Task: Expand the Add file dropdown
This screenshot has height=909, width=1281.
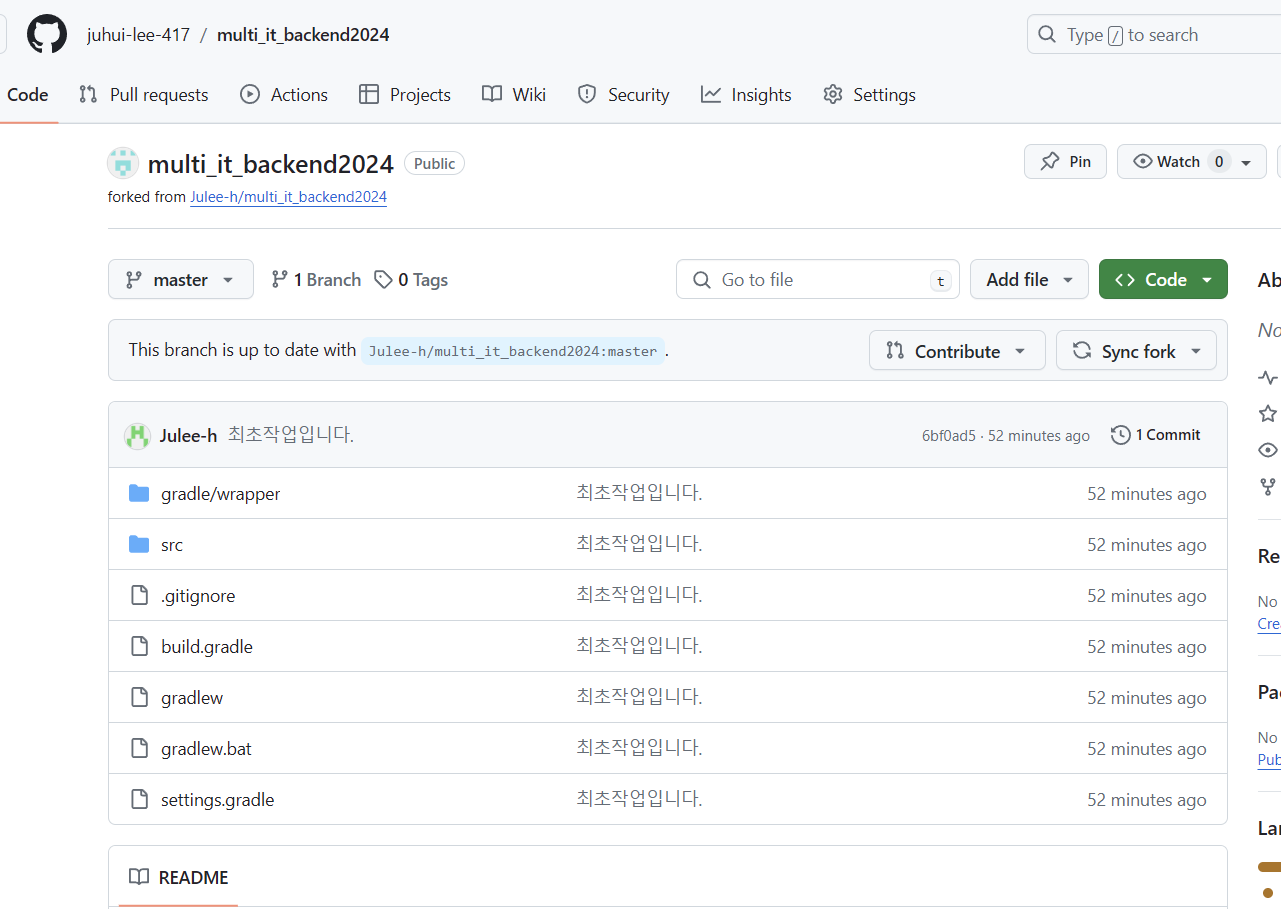Action: click(1029, 280)
